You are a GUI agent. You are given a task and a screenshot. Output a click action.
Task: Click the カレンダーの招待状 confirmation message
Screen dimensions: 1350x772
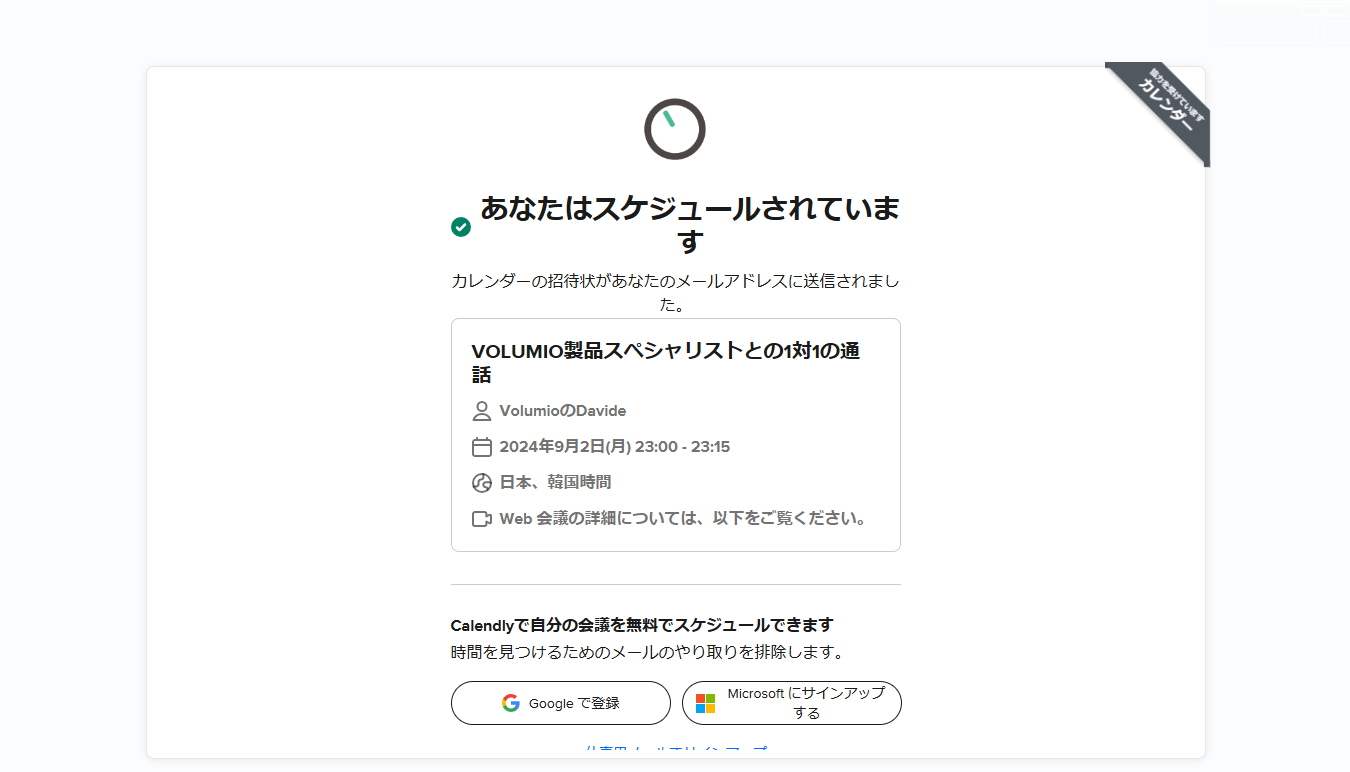pyautogui.click(x=675, y=292)
